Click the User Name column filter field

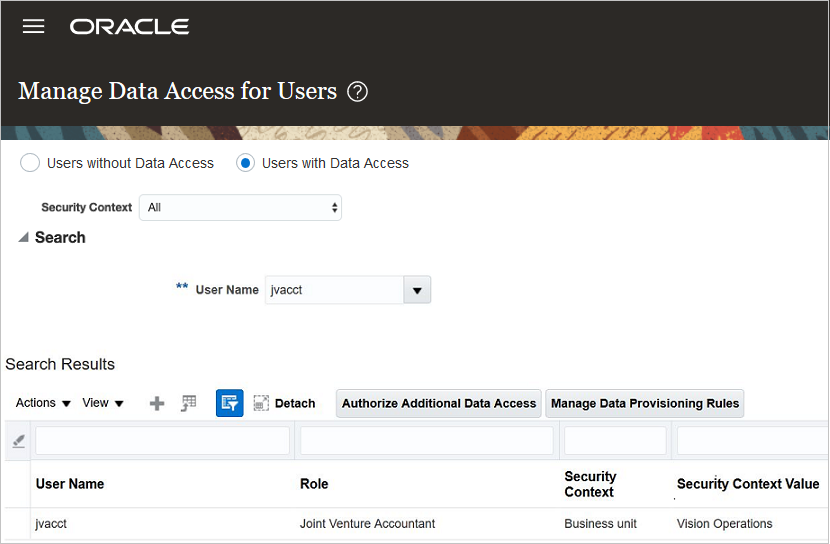163,441
